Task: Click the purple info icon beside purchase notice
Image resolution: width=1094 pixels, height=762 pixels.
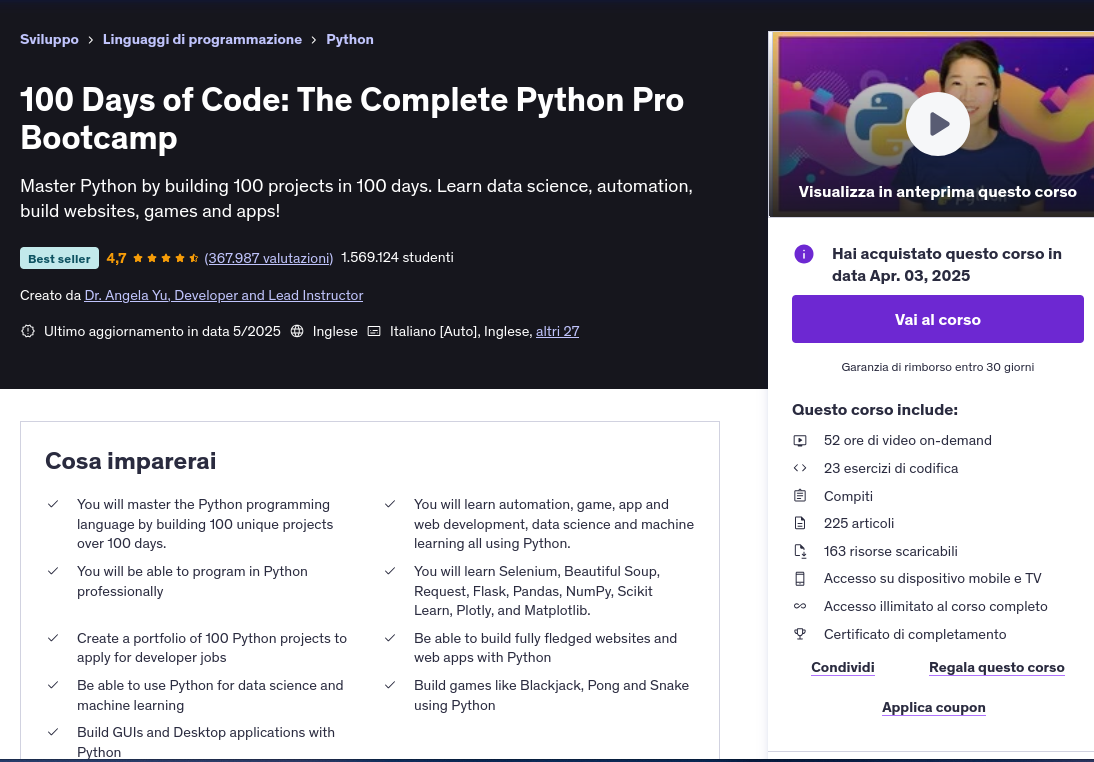Action: [x=804, y=254]
